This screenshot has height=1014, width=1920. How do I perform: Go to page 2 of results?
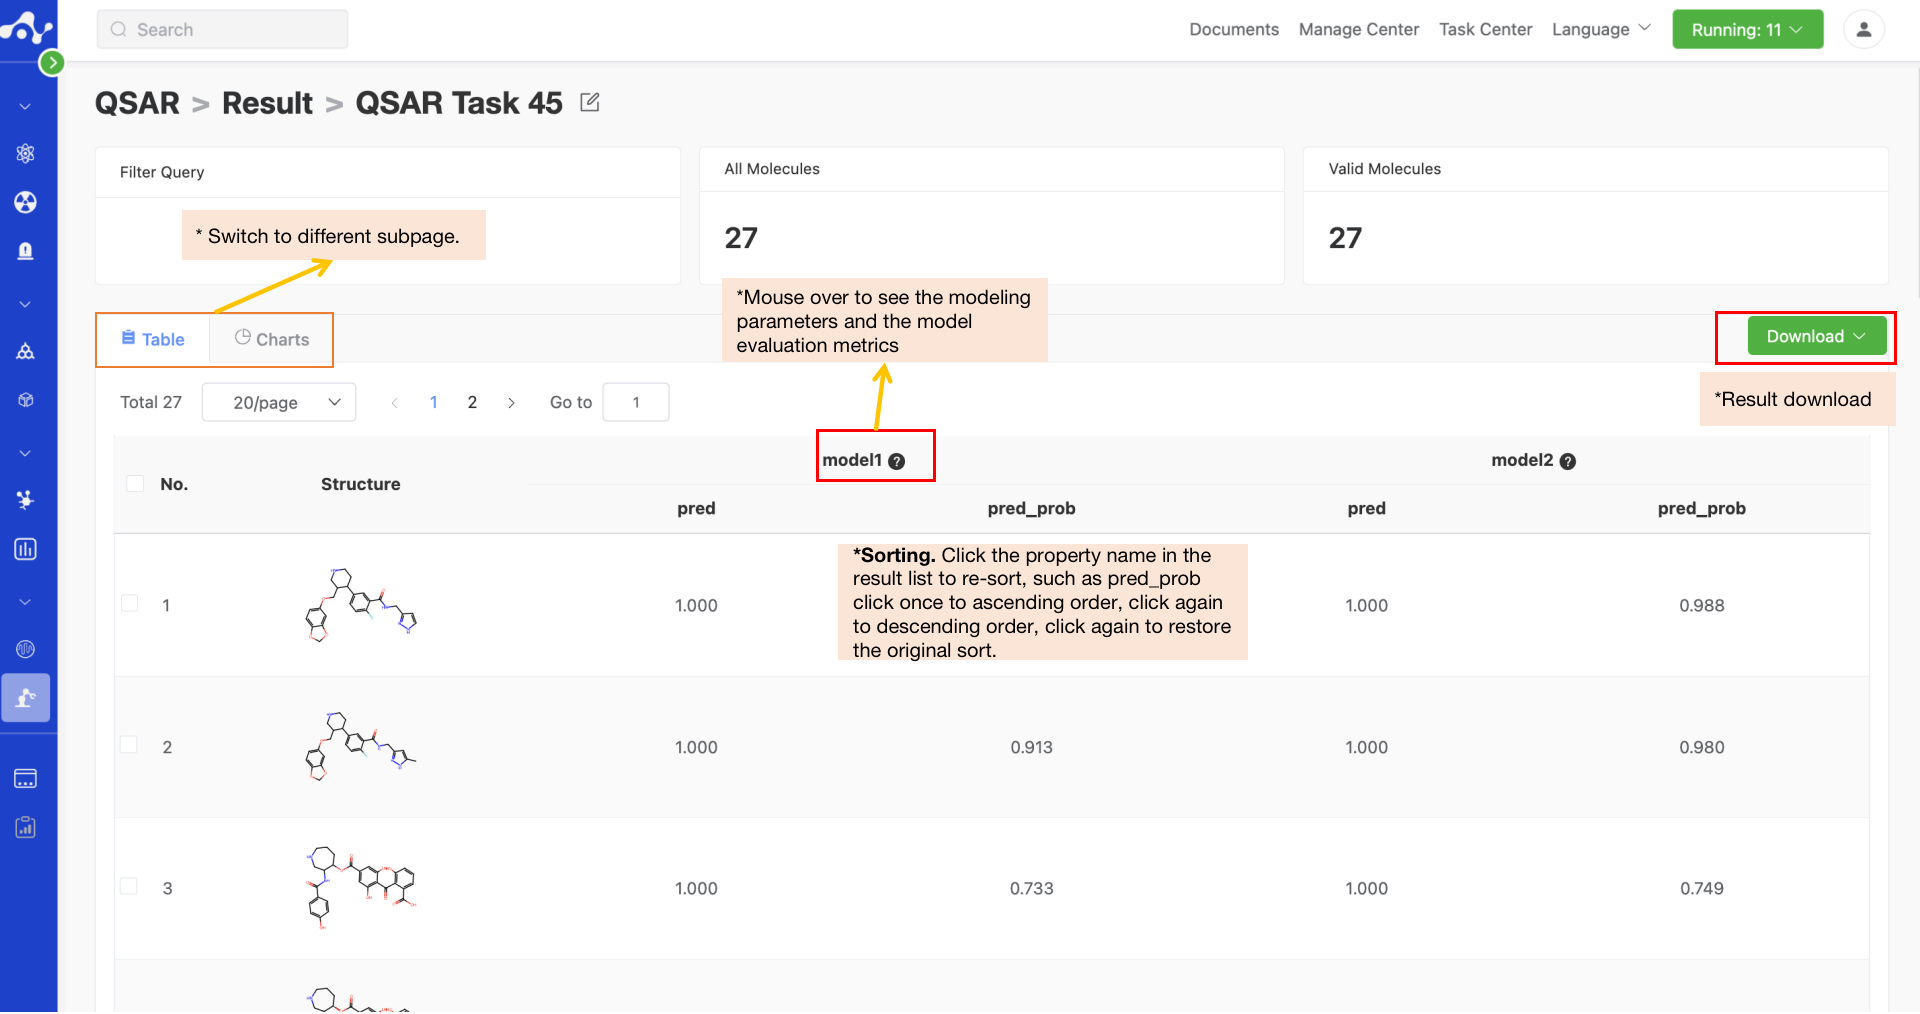click(x=472, y=402)
